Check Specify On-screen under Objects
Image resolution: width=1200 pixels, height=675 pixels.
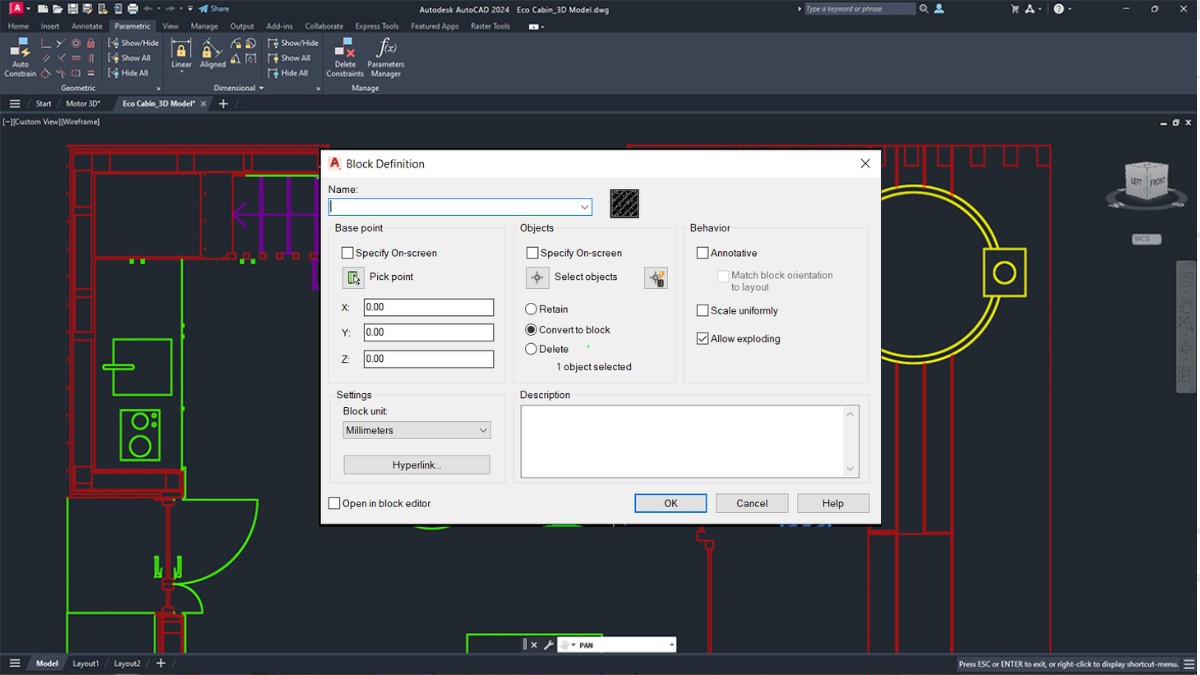click(x=532, y=253)
